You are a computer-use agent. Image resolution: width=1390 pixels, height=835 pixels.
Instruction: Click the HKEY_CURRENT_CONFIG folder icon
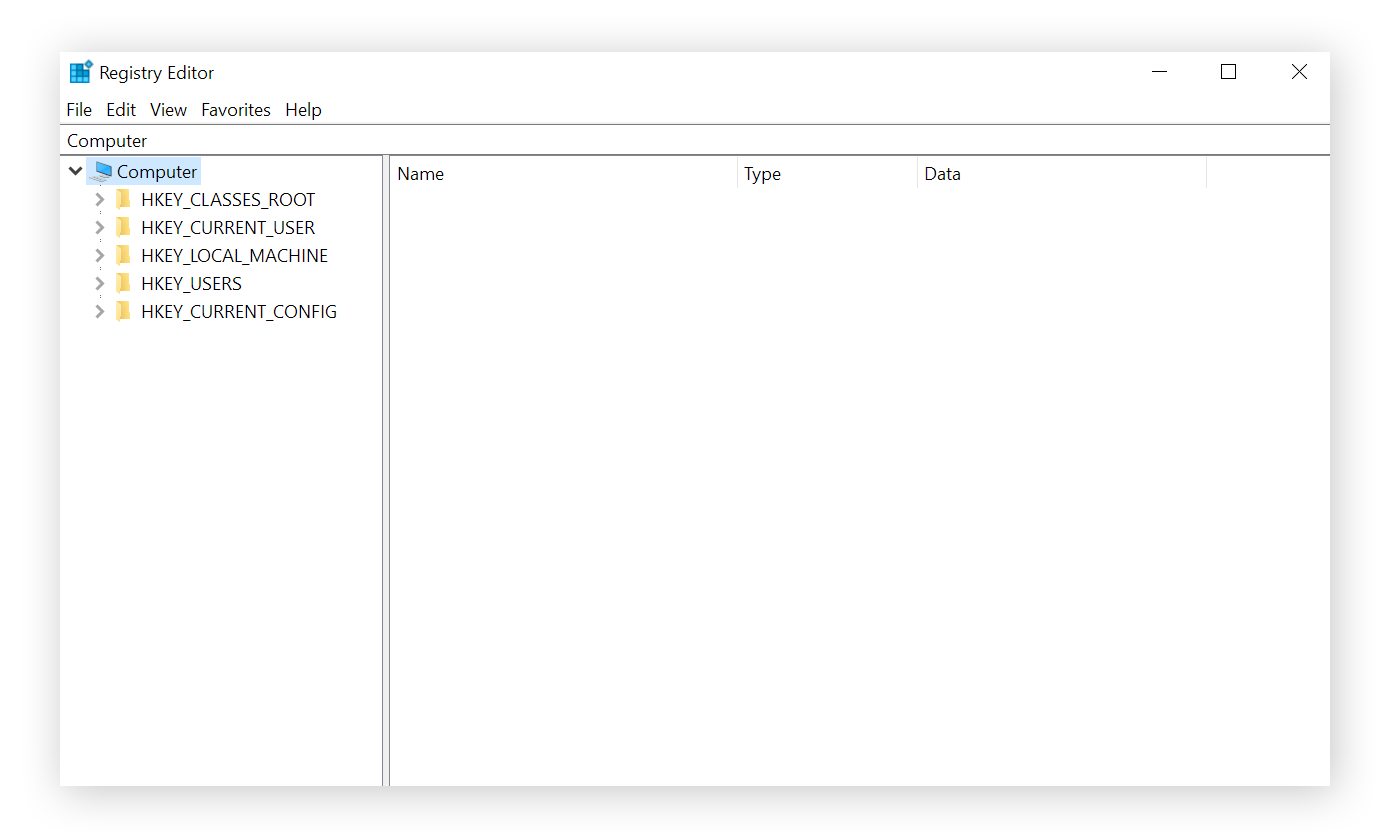pyautogui.click(x=122, y=311)
